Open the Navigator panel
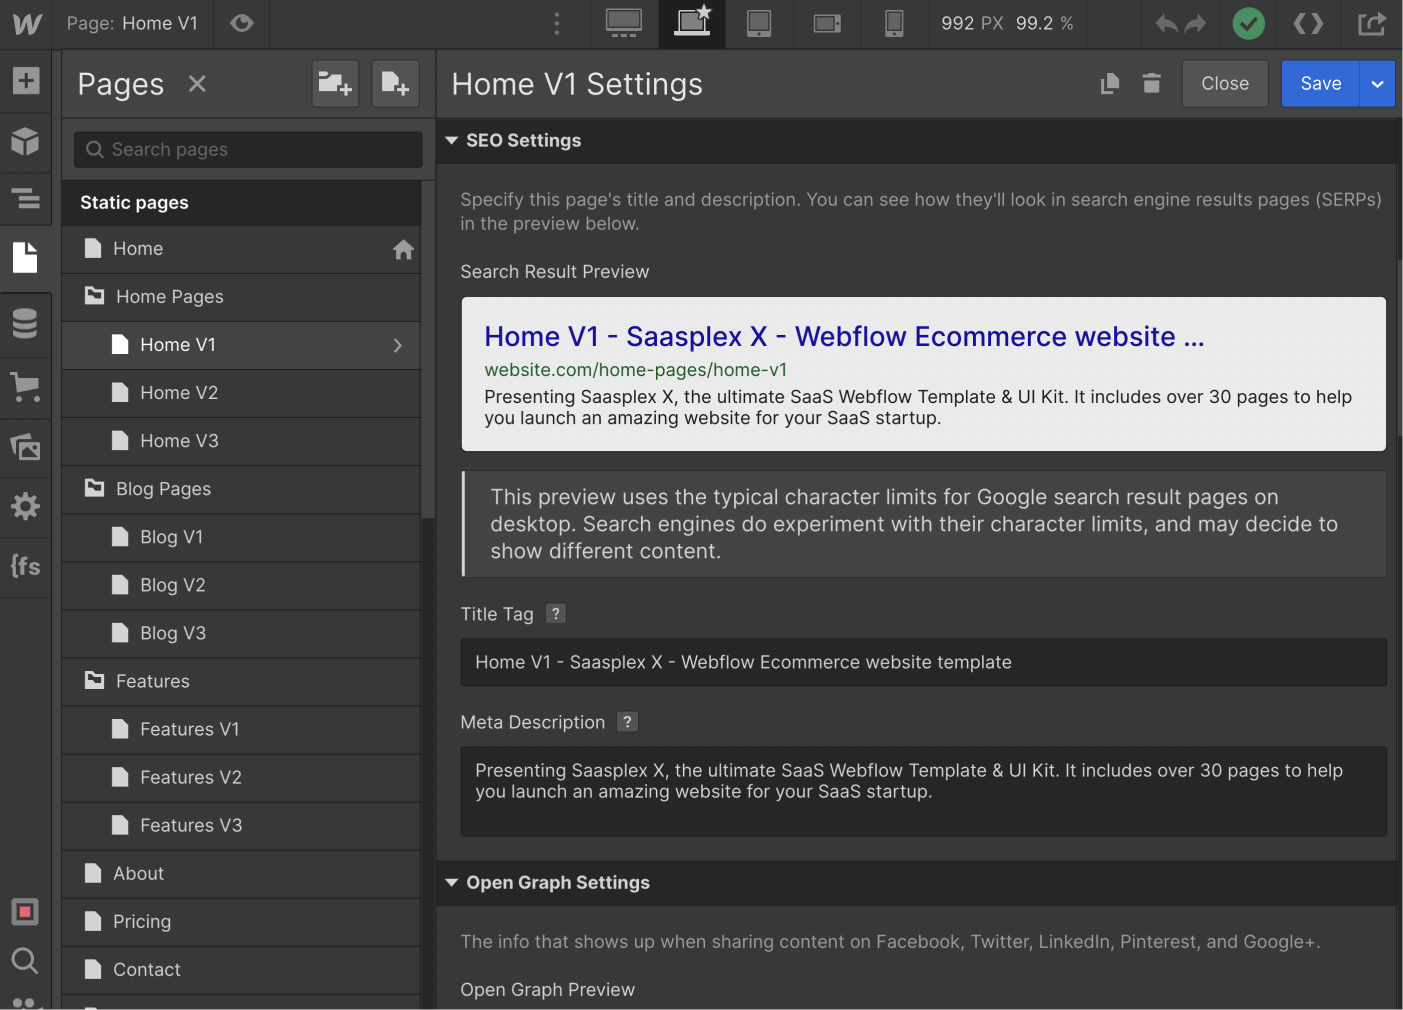This screenshot has height=1010, width=1403. [25, 199]
